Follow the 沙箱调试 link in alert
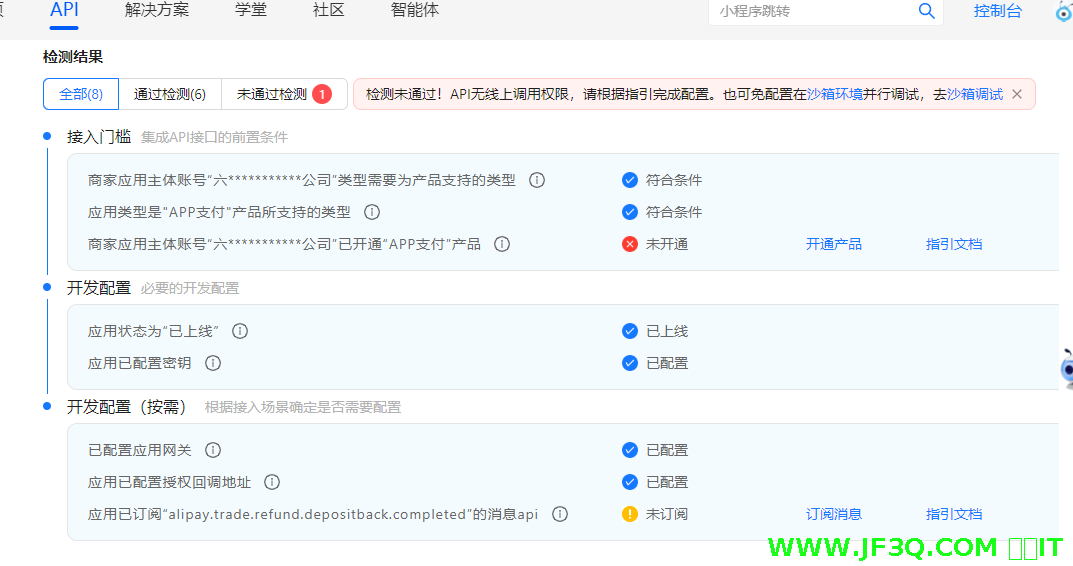This screenshot has width=1073, height=566. (x=975, y=94)
